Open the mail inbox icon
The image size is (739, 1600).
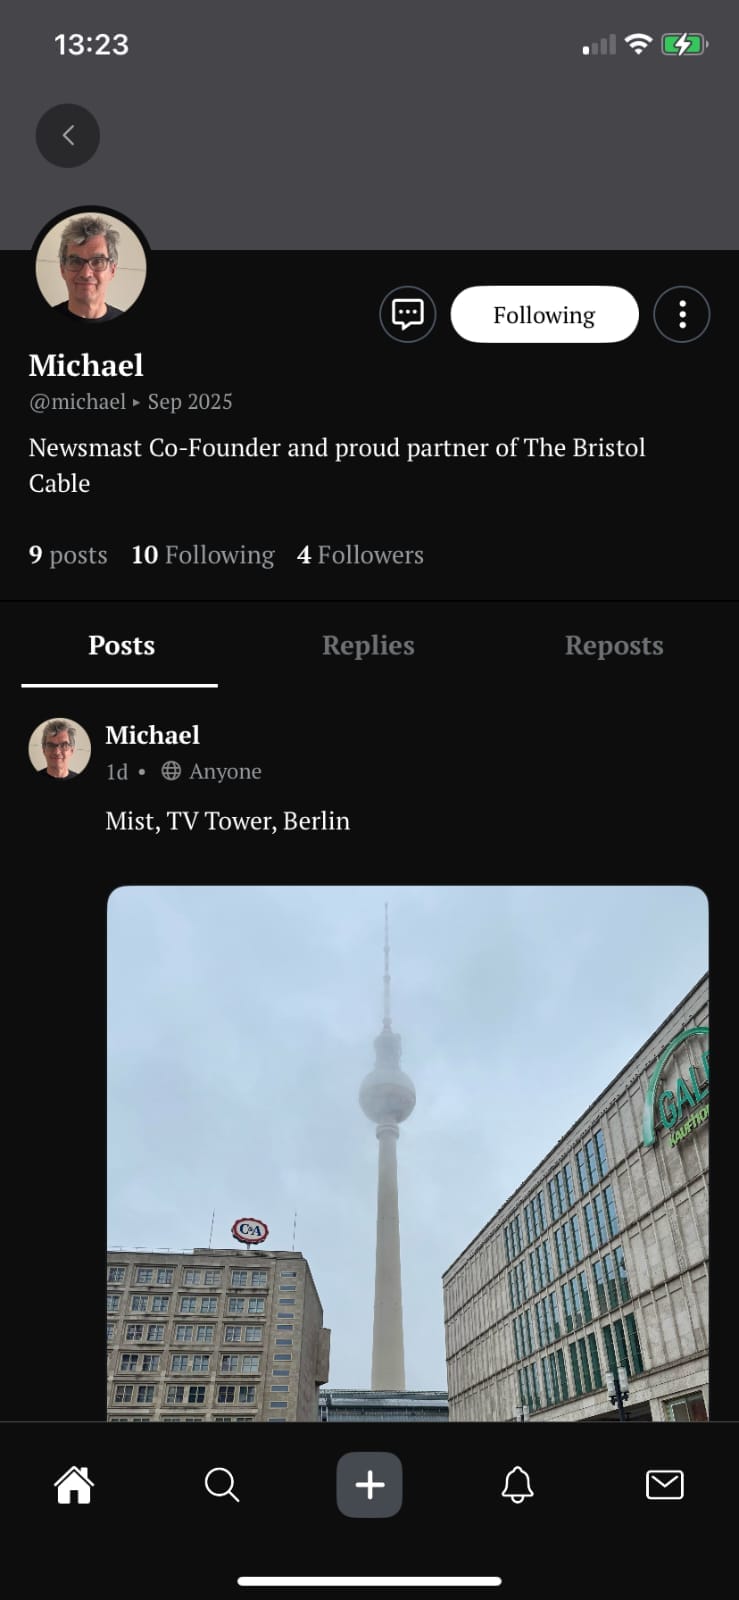pyautogui.click(x=664, y=1485)
